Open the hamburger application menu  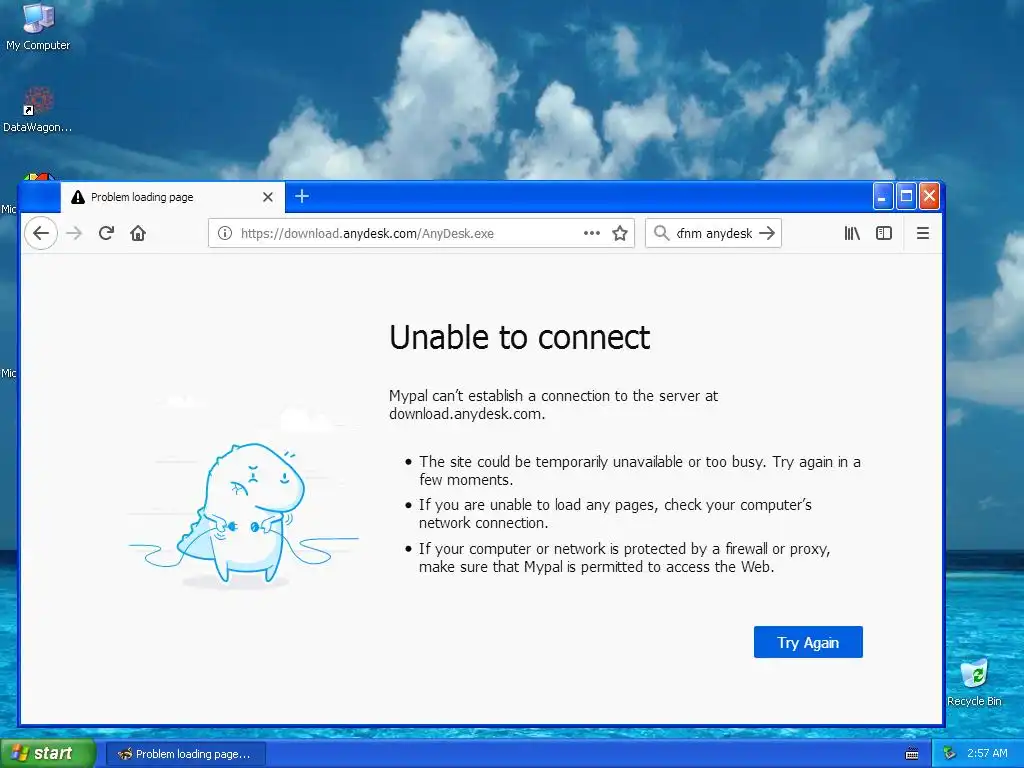click(x=923, y=233)
